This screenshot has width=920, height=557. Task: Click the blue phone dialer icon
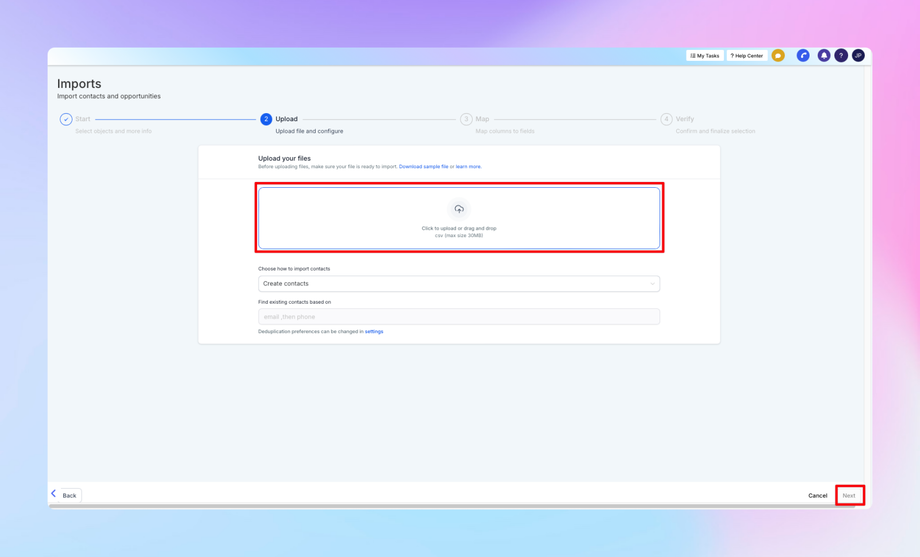coord(803,56)
